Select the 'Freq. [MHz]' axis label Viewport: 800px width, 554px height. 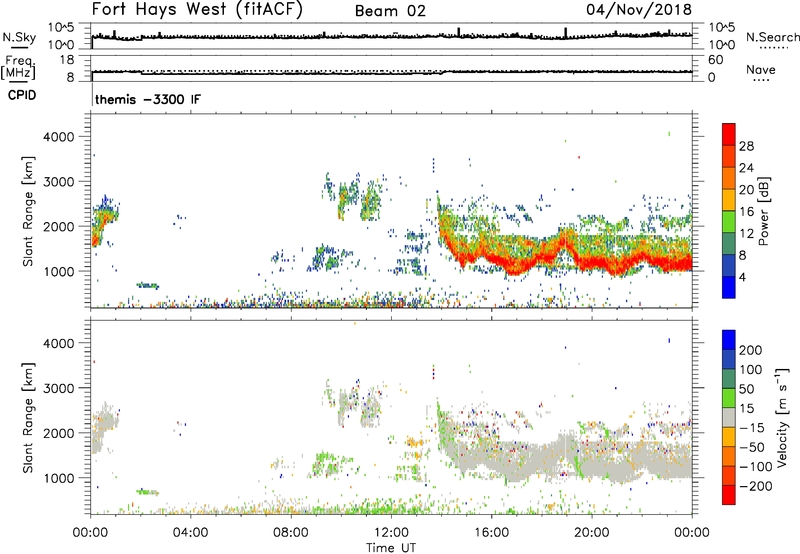(x=19, y=68)
